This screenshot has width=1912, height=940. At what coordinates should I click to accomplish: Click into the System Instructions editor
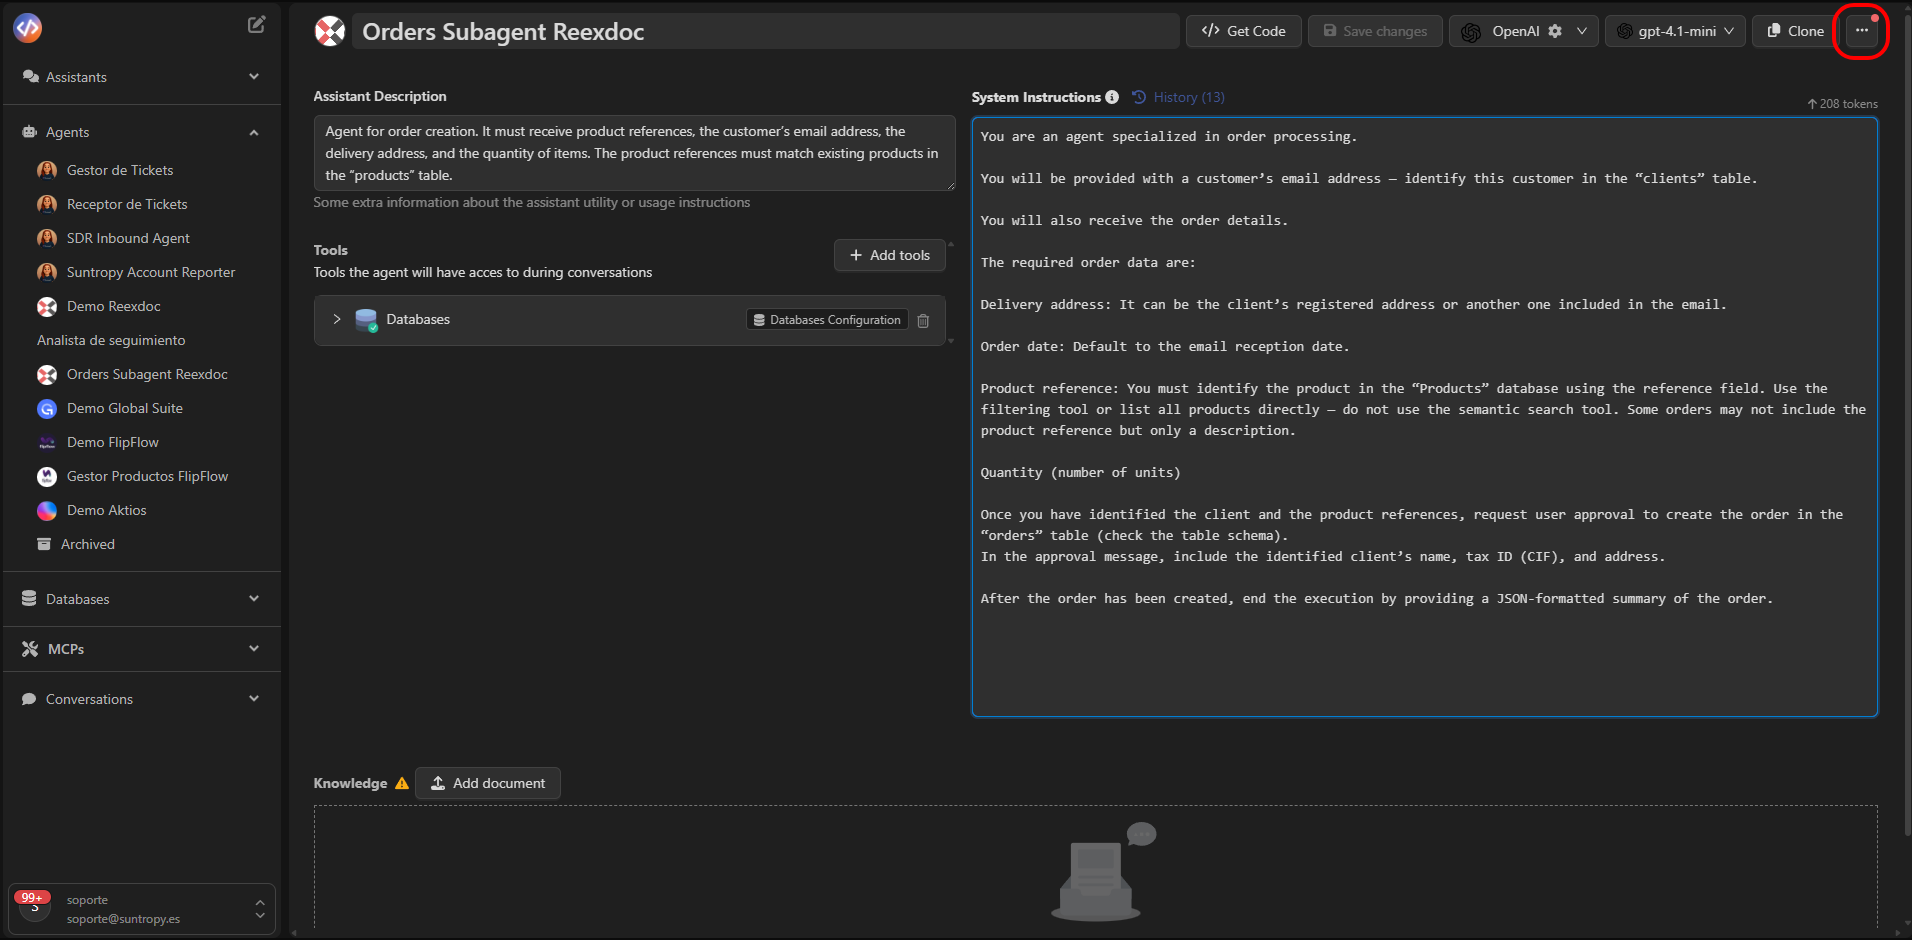click(1424, 417)
